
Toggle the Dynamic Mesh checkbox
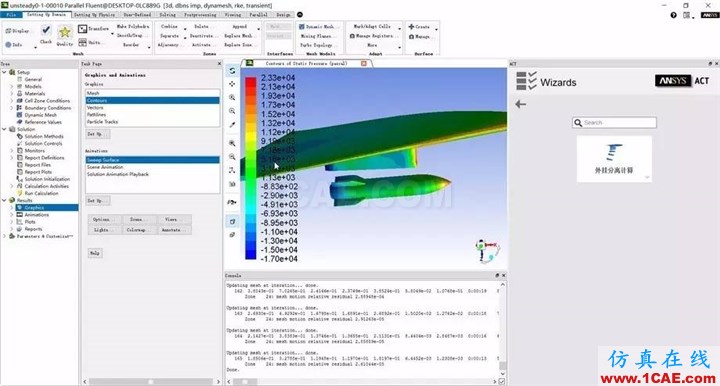(x=302, y=27)
